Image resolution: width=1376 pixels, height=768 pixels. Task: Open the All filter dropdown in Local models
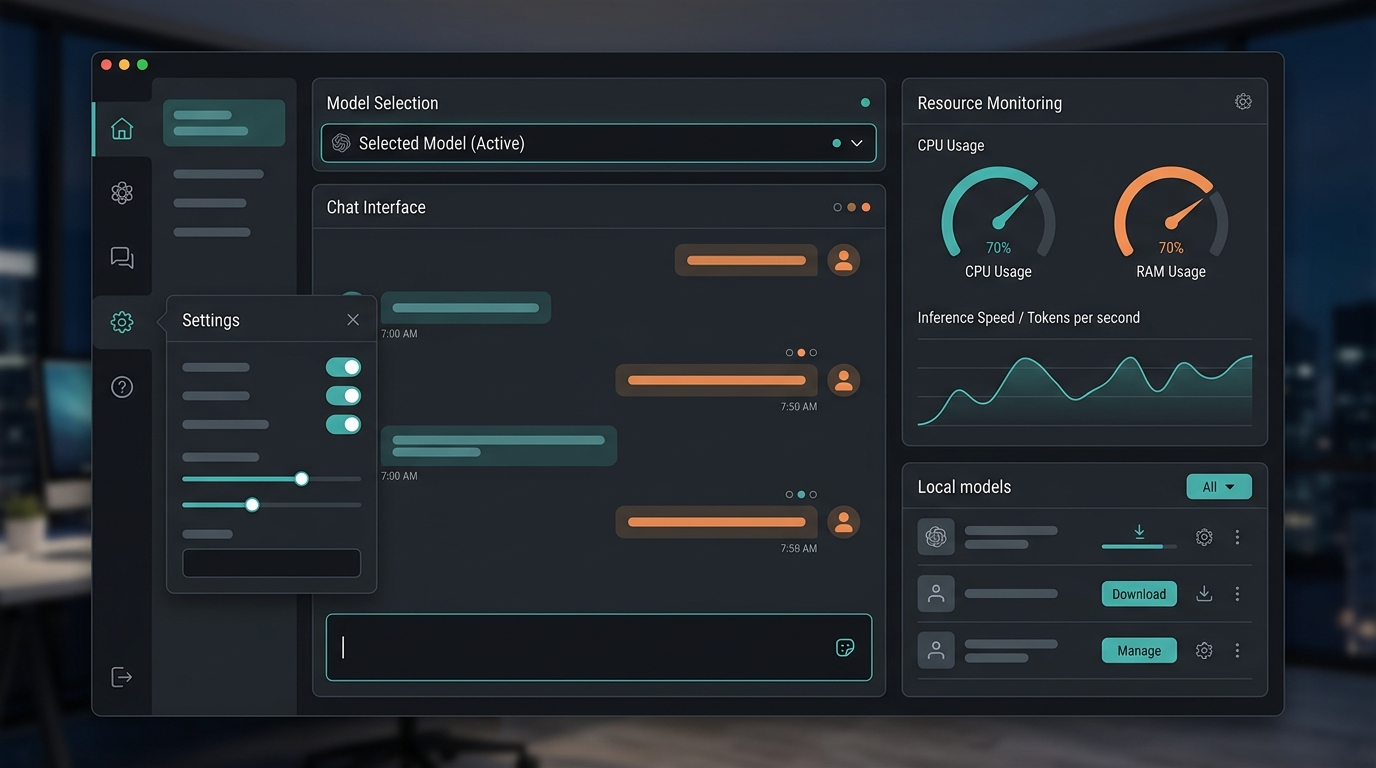[x=1219, y=487]
